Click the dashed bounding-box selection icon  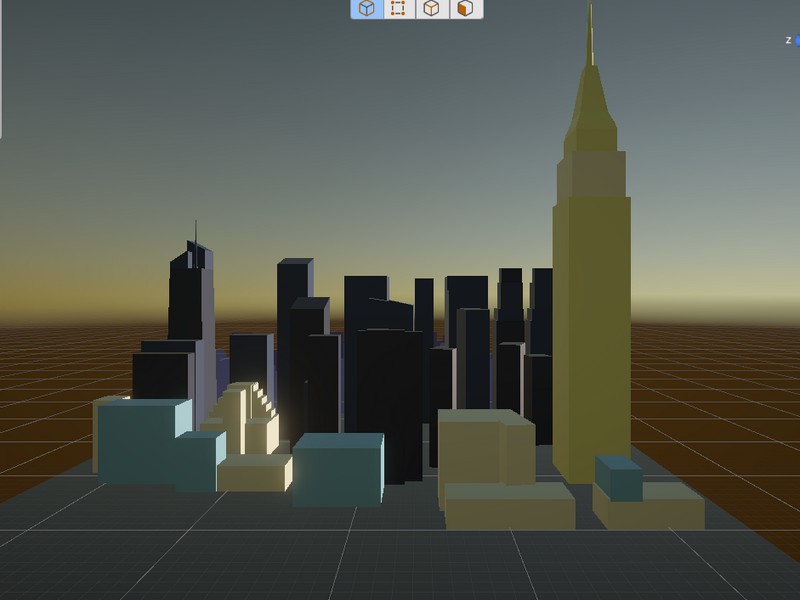[398, 8]
